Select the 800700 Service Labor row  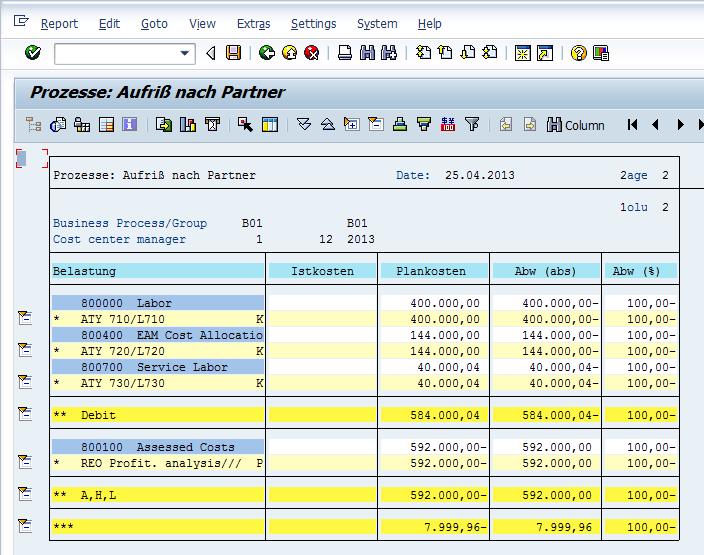pyautogui.click(x=158, y=366)
